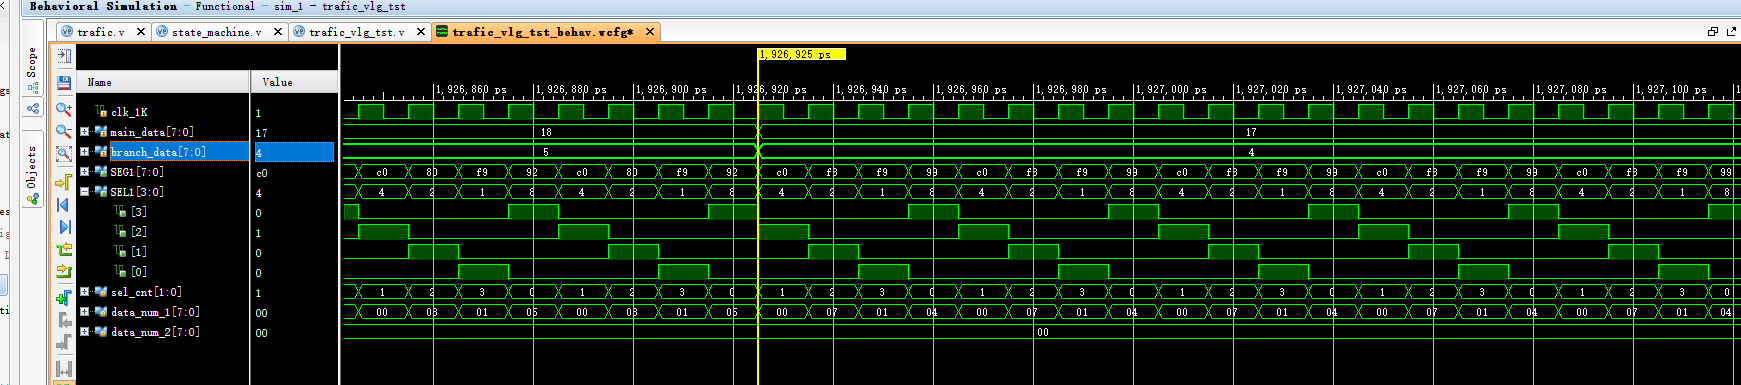Image resolution: width=1741 pixels, height=385 pixels.
Task: Click the Zoom Fit icon
Action: (x=64, y=154)
